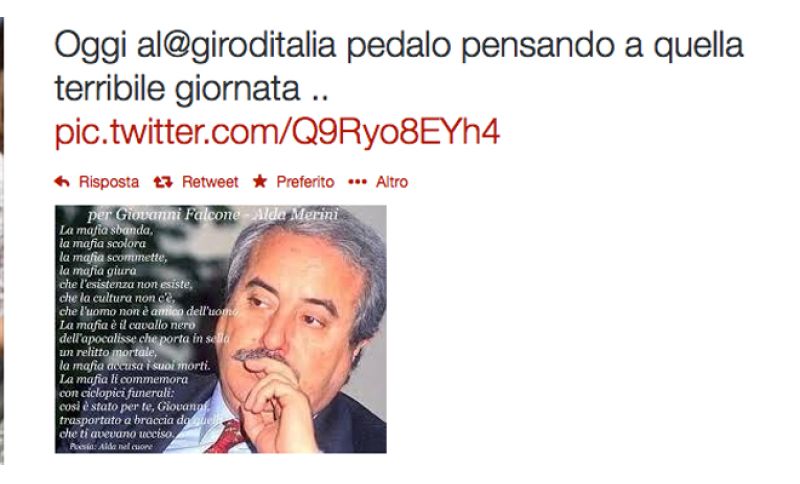Image resolution: width=800 pixels, height=484 pixels.
Task: Click 'Poesia: Alda nel cuore' image caption
Action: pyautogui.click(x=111, y=446)
